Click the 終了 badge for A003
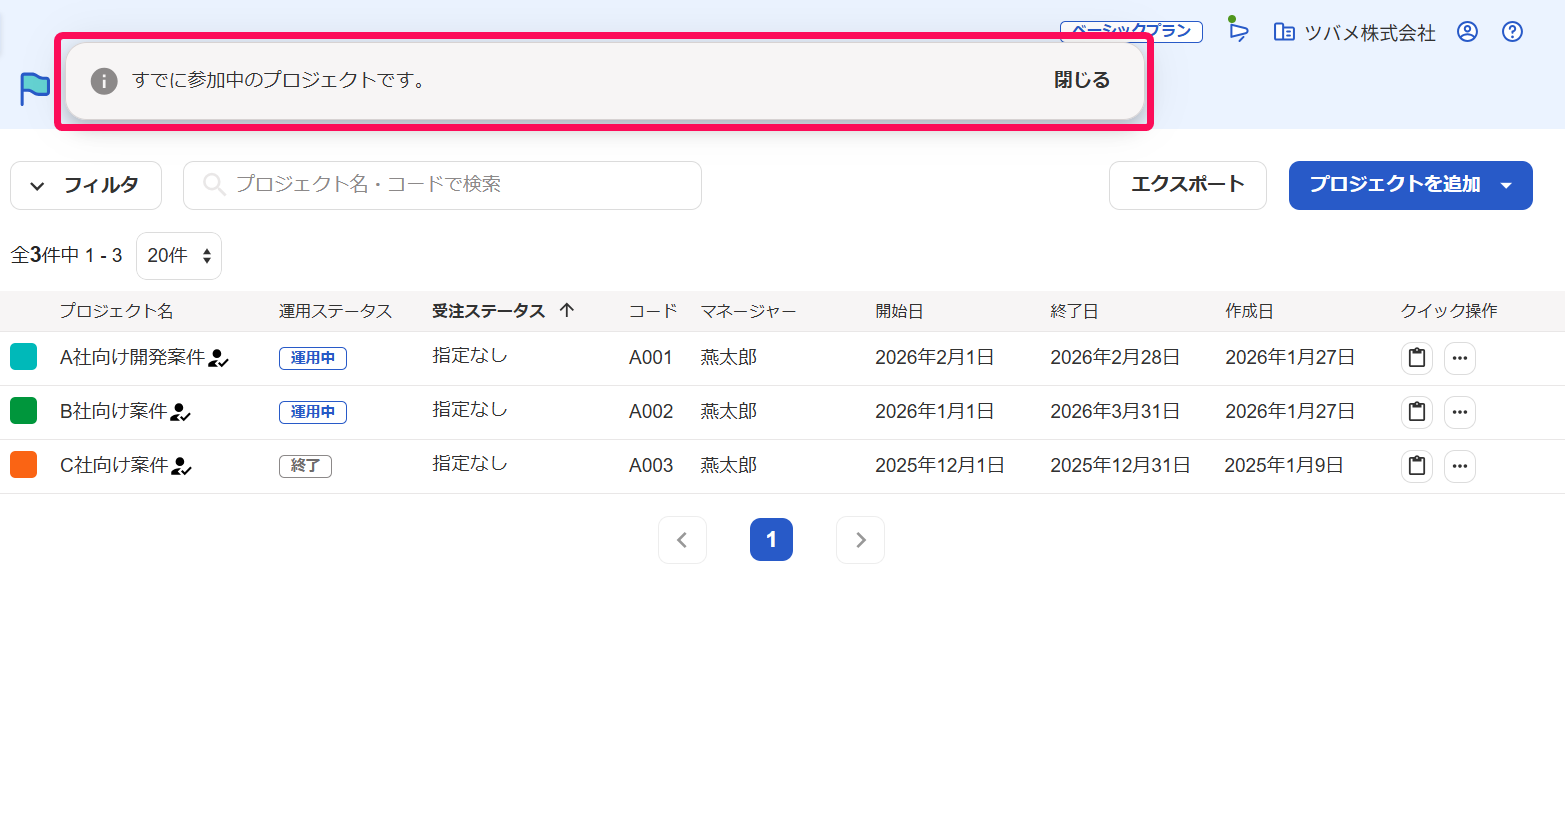This screenshot has height=822, width=1565. coord(305,466)
